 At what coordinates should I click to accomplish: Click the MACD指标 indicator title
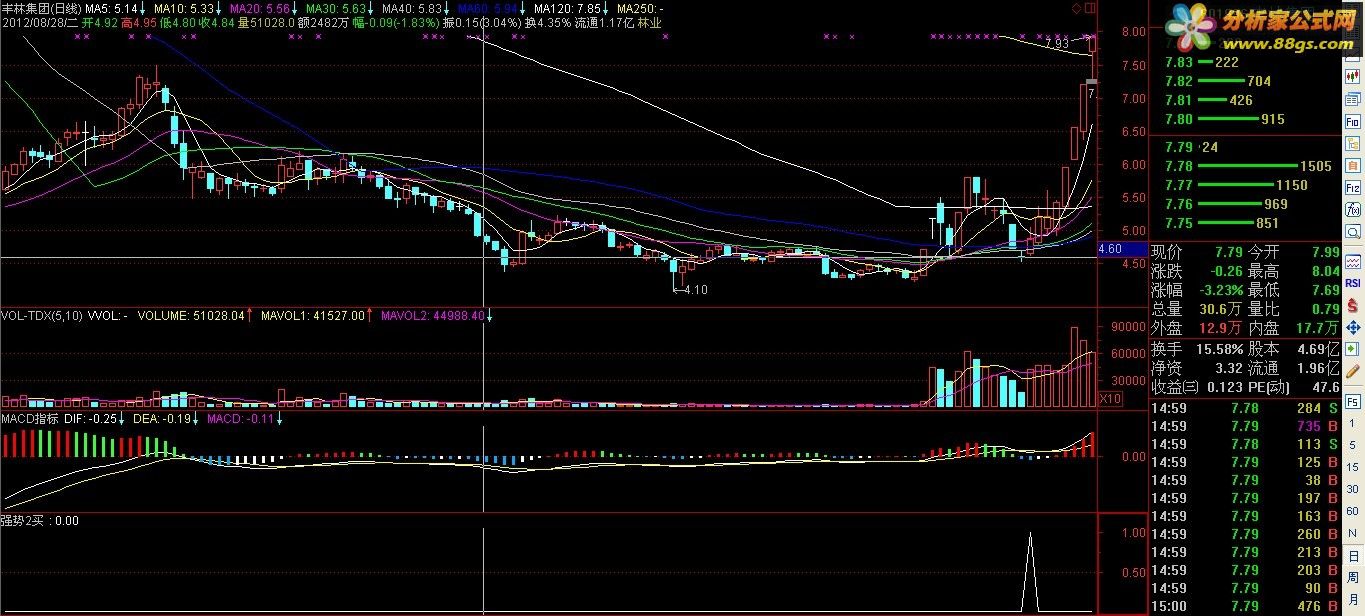point(30,418)
